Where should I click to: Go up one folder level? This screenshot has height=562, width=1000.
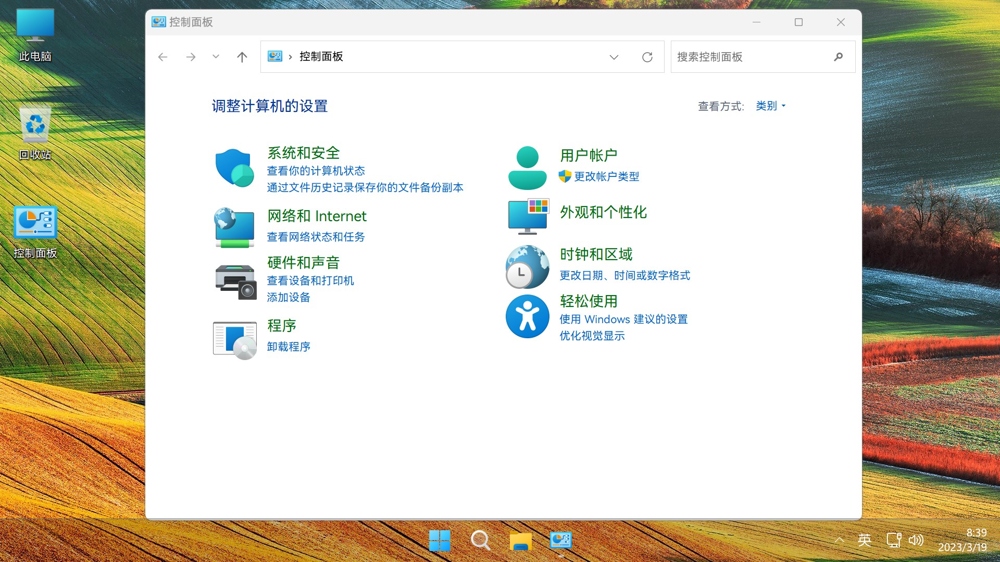pos(242,57)
